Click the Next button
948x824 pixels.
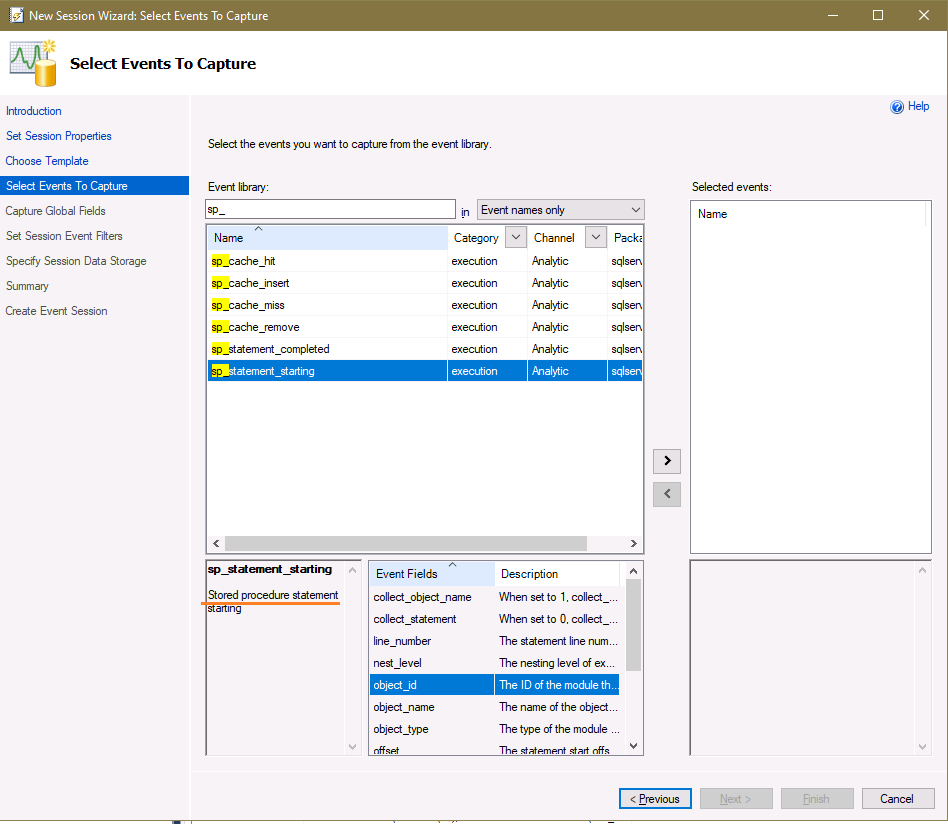coord(736,799)
